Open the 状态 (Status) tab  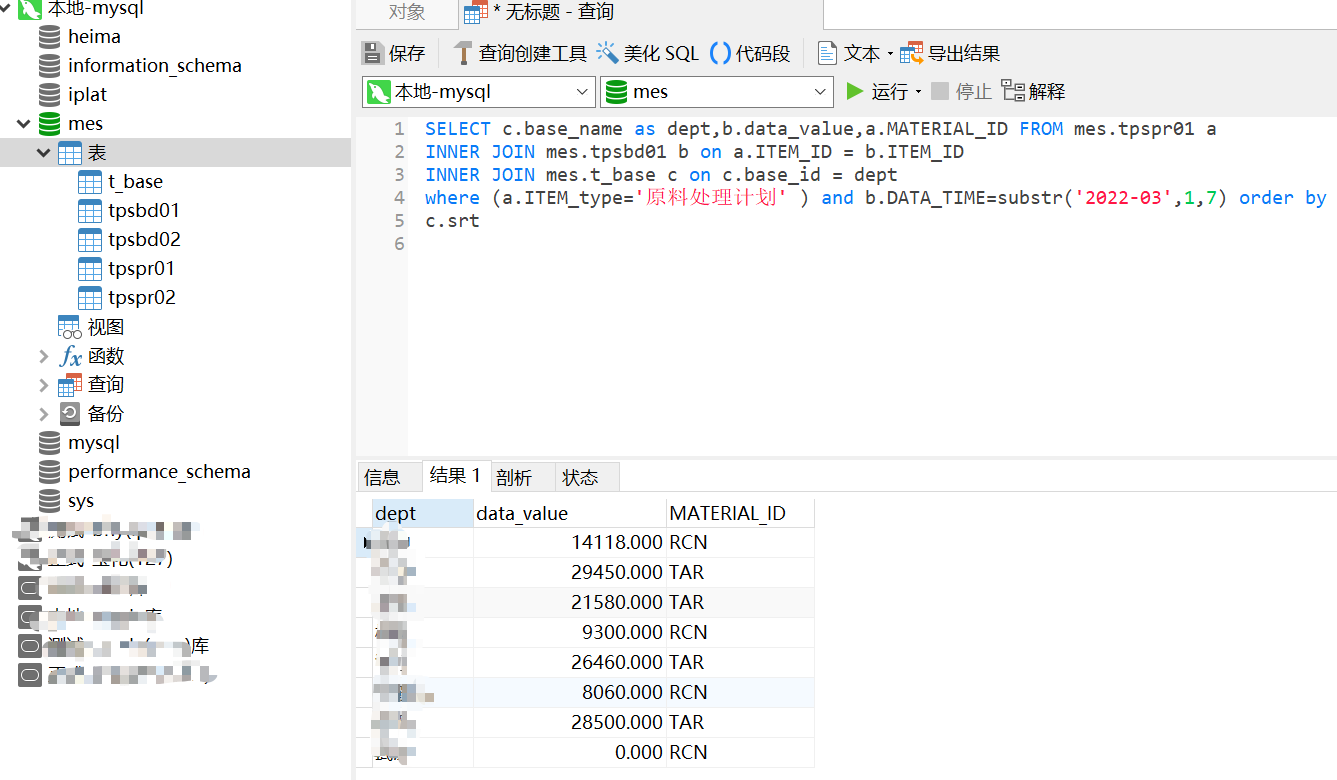(580, 477)
